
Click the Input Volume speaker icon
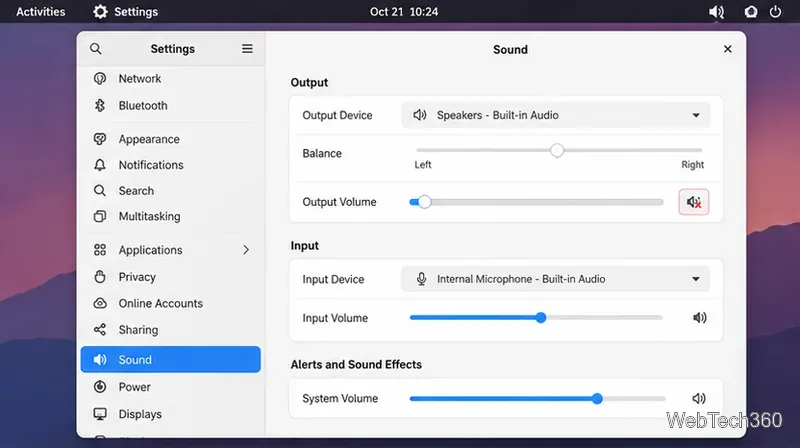pos(699,317)
